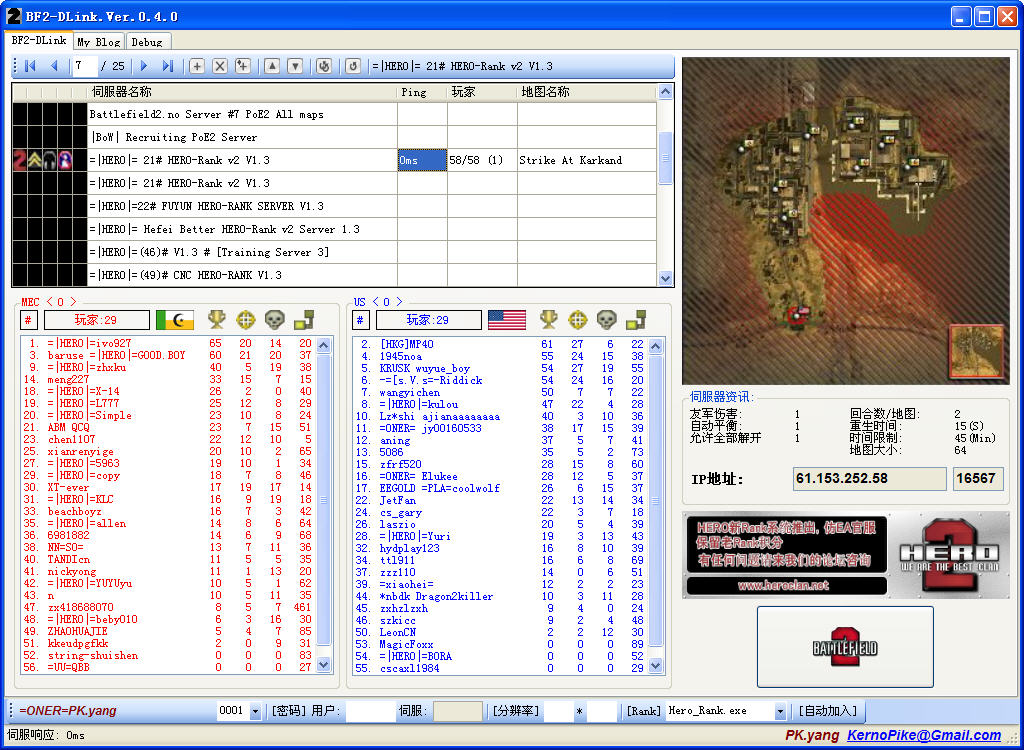Click the US team # button

click(x=360, y=320)
